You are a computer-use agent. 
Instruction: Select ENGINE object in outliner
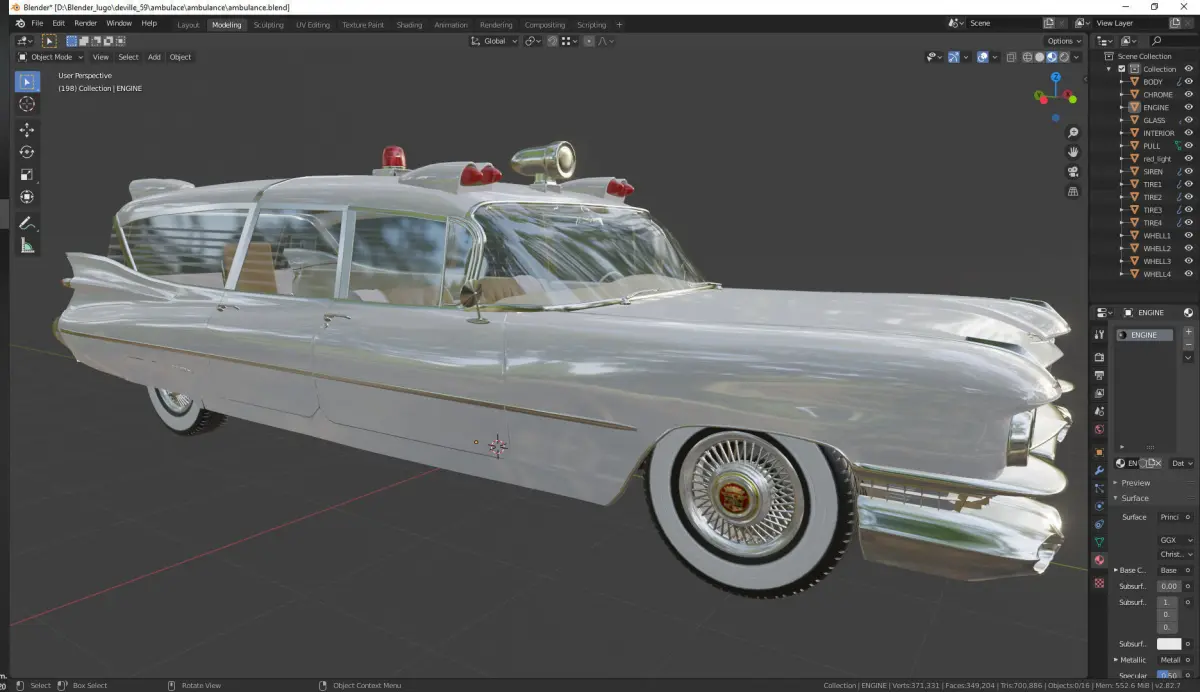click(x=1156, y=107)
